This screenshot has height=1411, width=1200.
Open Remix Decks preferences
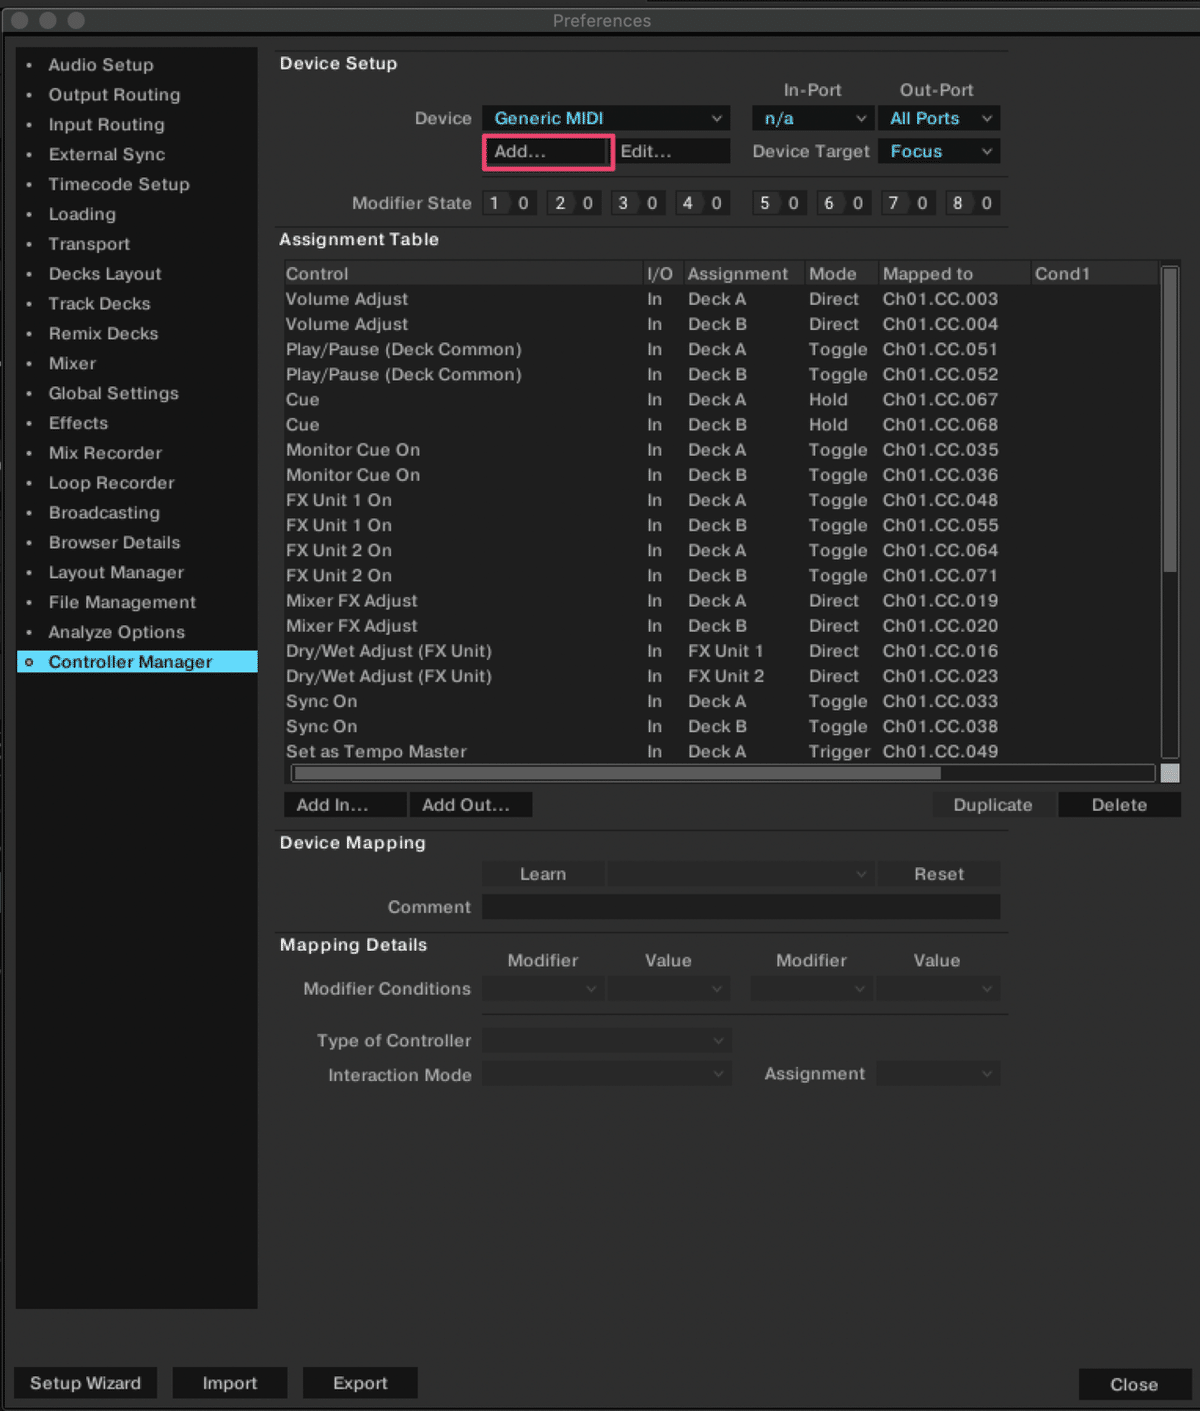(103, 334)
